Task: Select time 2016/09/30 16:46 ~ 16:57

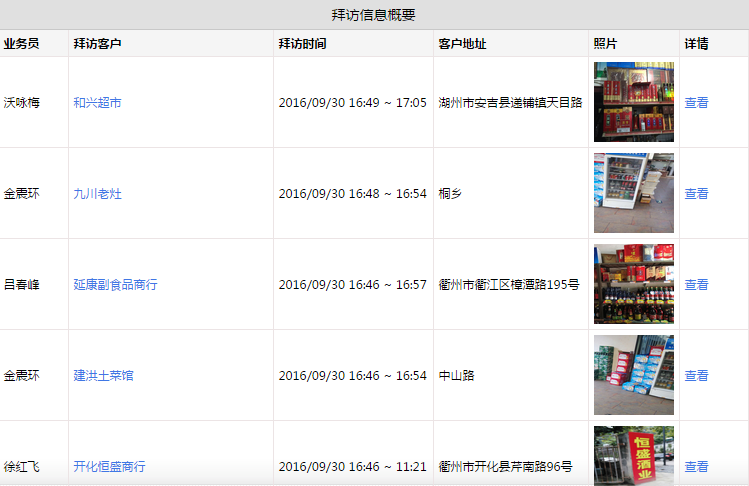Action: pos(353,285)
